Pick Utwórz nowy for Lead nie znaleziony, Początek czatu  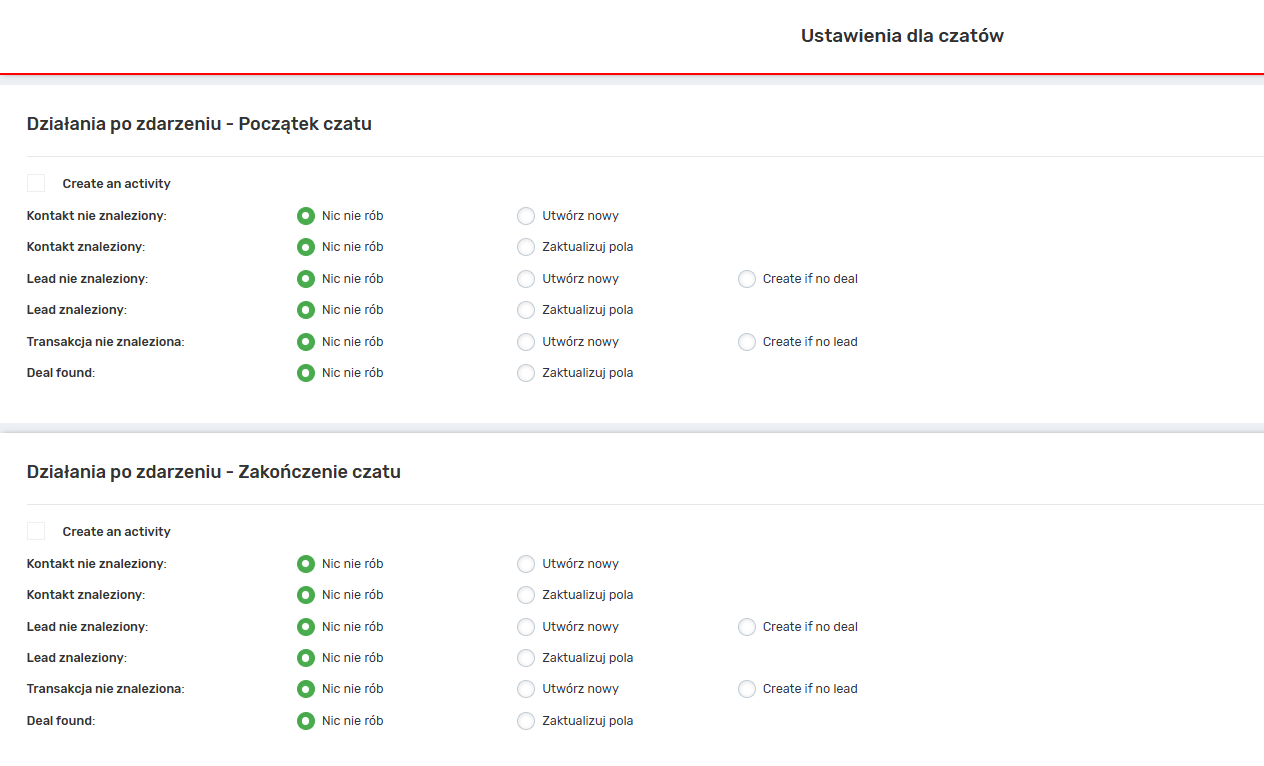(526, 279)
